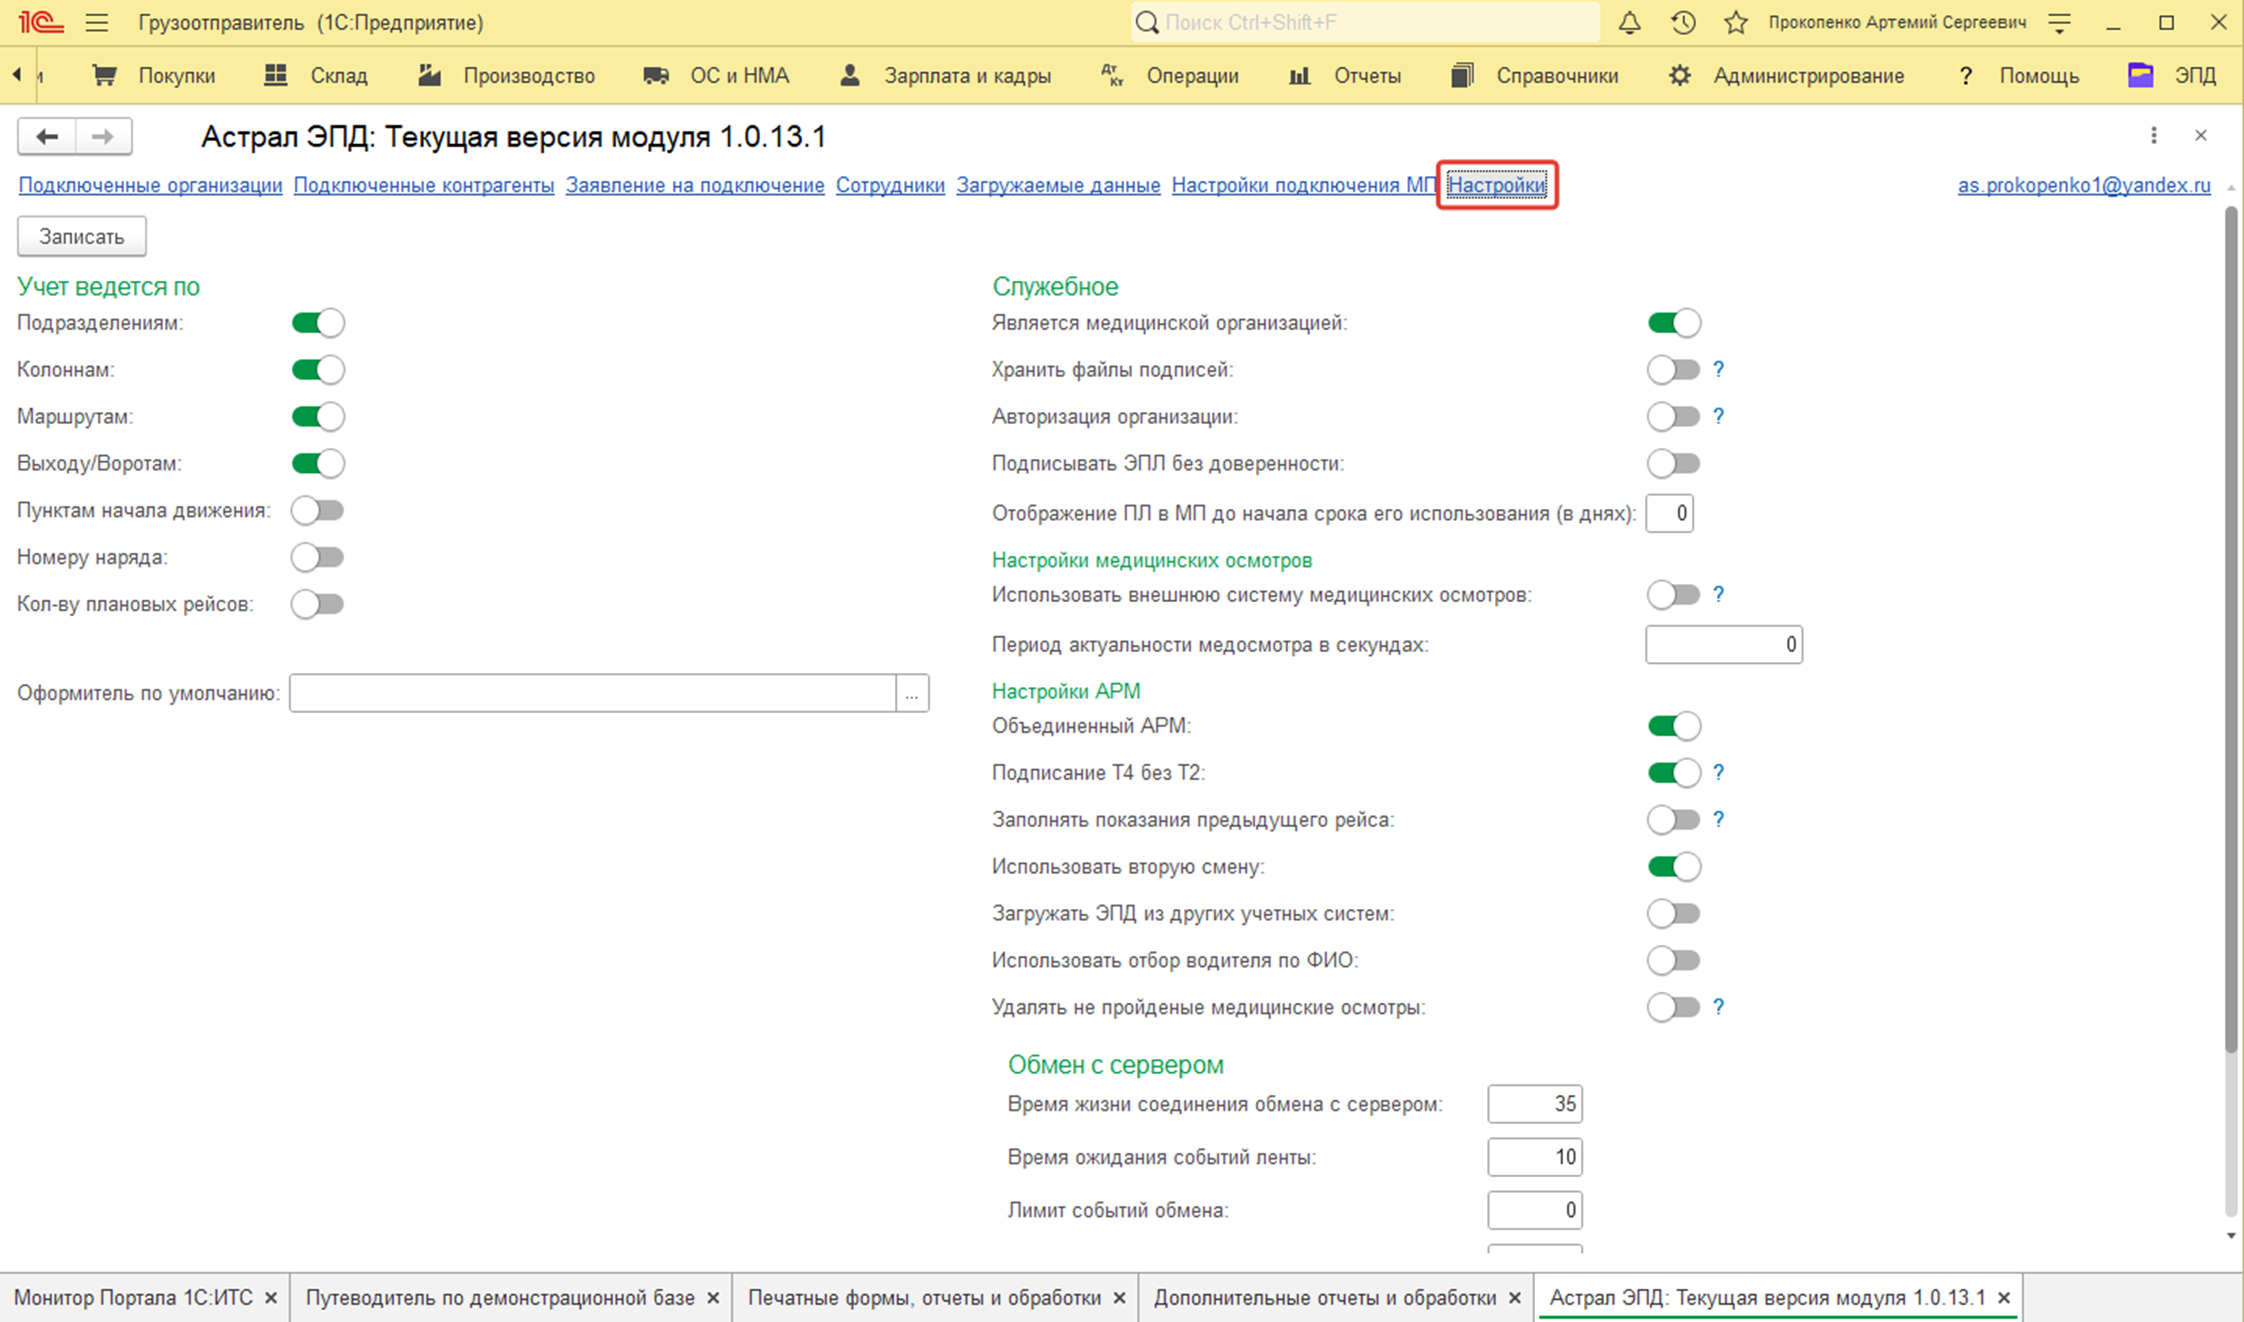Open ОС и НМА section

click(x=716, y=75)
